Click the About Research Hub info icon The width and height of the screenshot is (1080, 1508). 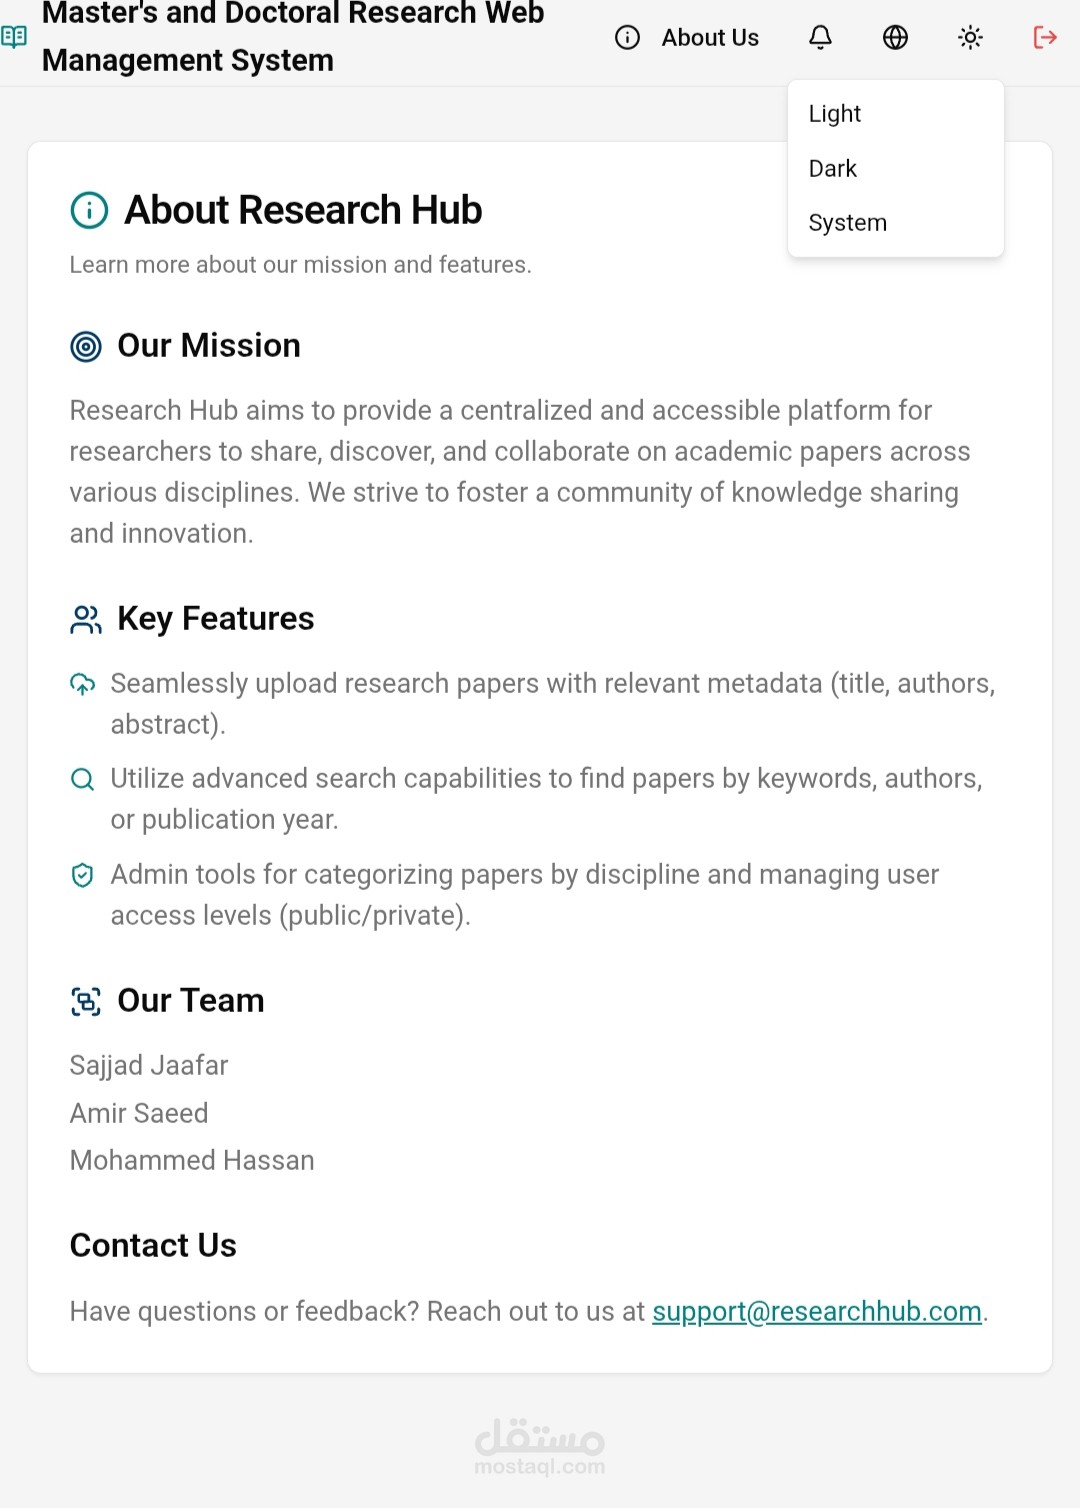[x=89, y=210]
